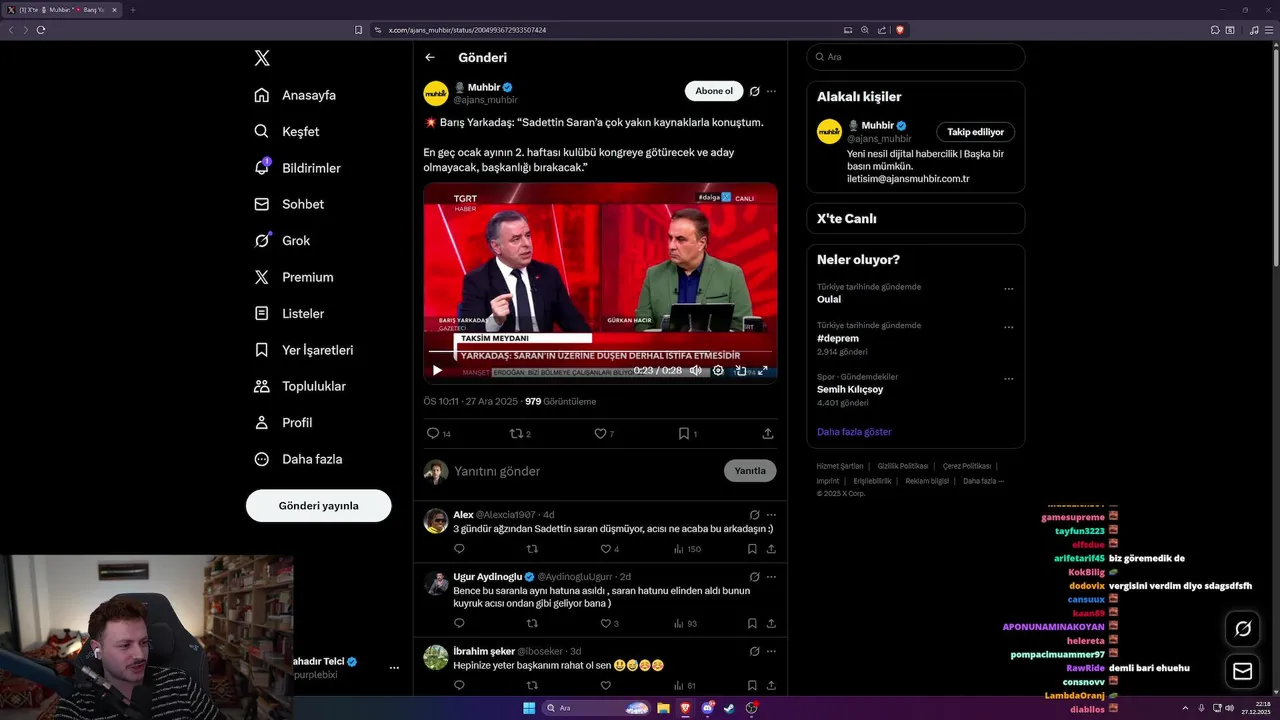Like the main post with 7 likes

point(604,434)
